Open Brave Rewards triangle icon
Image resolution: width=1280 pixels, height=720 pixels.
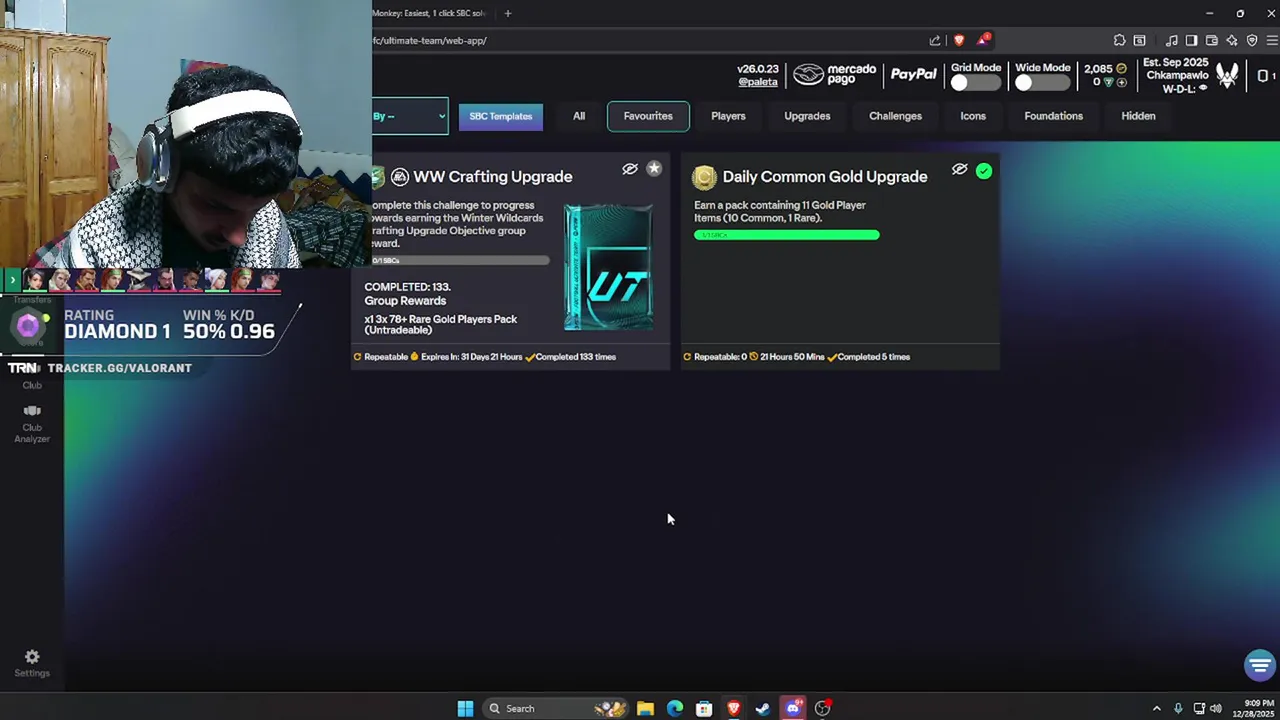(983, 40)
